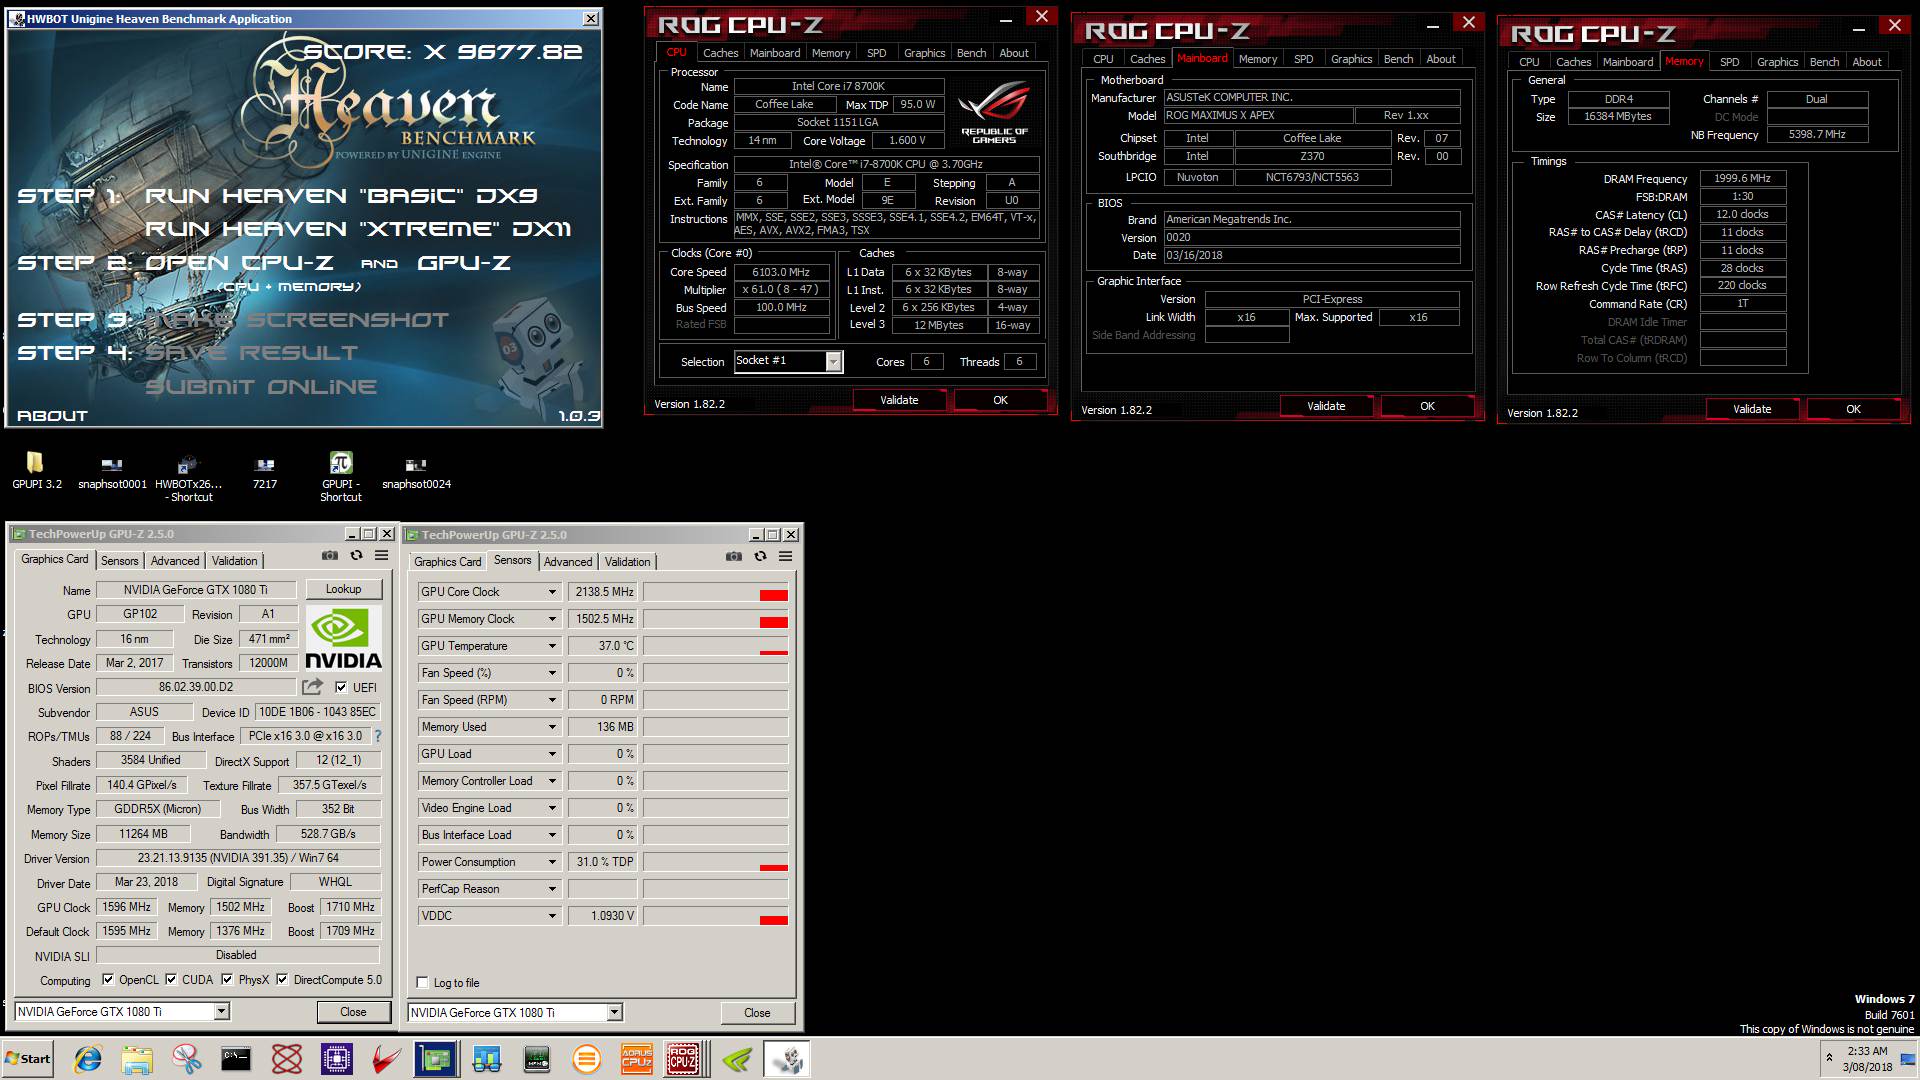Click the HWBOT Heaven robot taskbar icon
Image resolution: width=1920 pixels, height=1080 pixels.
(x=787, y=1059)
